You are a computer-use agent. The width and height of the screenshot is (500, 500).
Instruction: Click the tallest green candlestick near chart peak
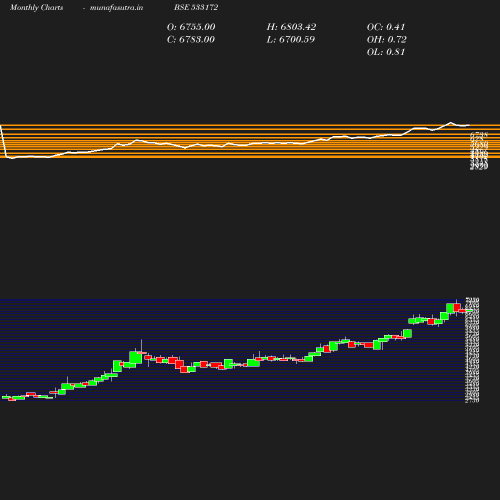coord(450,308)
